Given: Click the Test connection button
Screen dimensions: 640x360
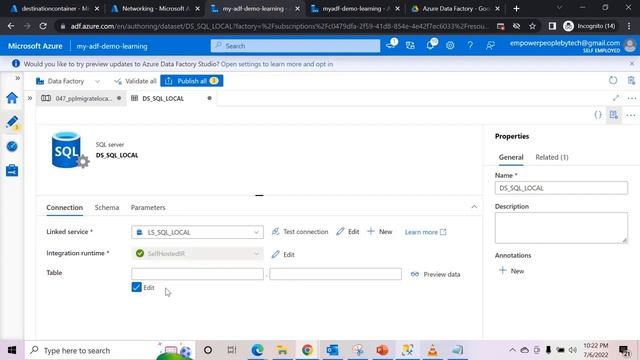Looking at the screenshot, I should coord(300,232).
